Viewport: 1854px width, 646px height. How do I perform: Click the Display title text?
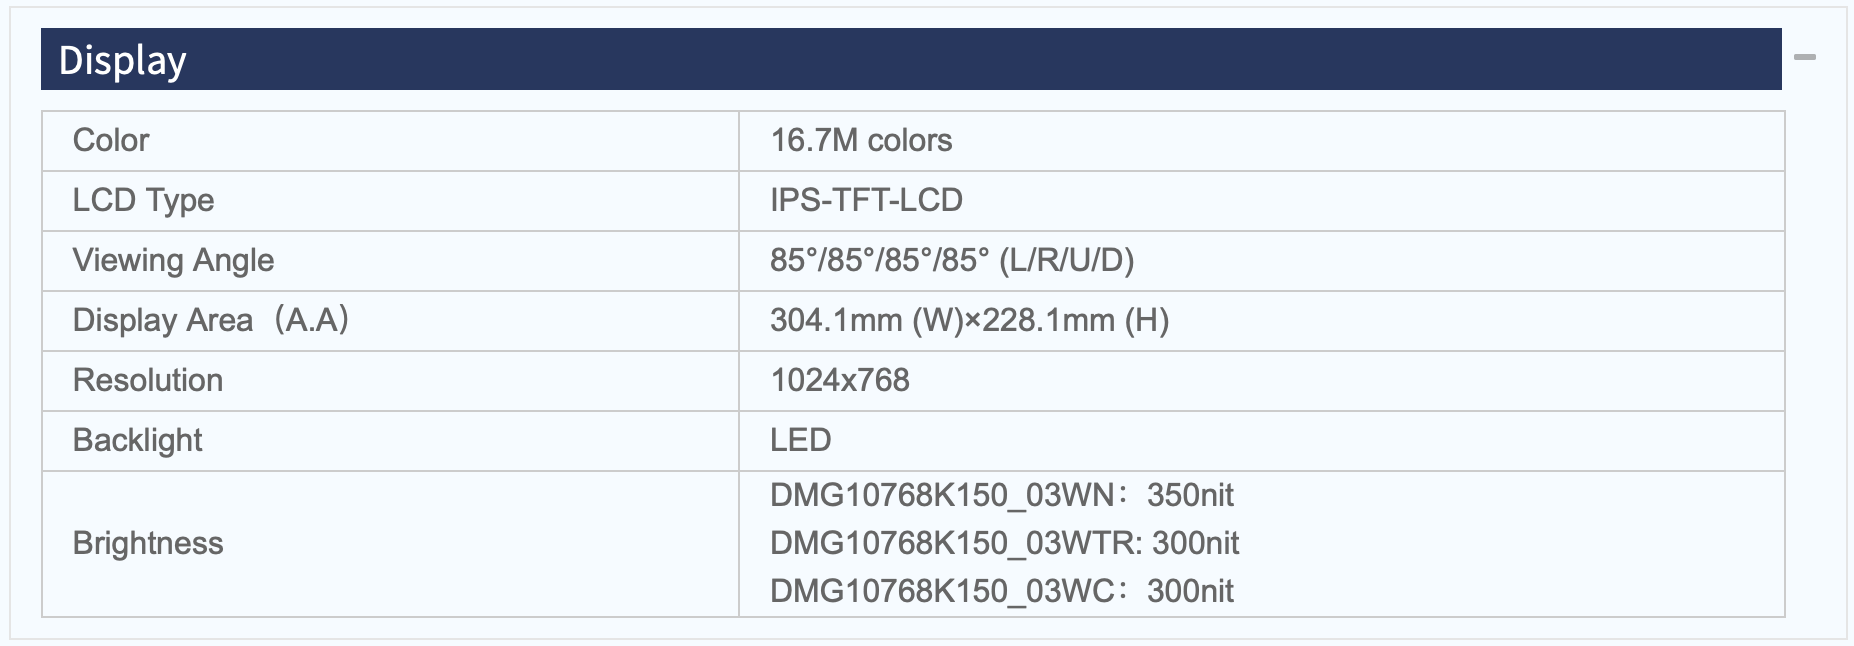[x=122, y=61]
